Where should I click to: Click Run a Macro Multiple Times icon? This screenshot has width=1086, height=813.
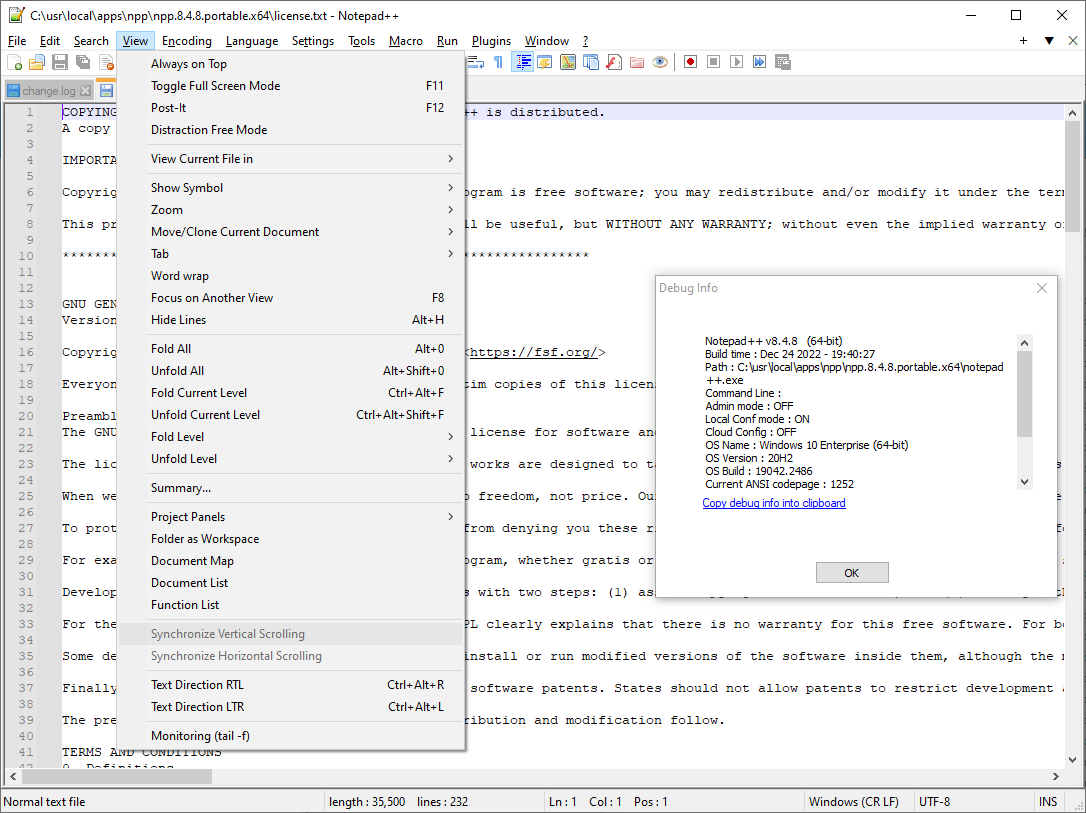coord(760,62)
